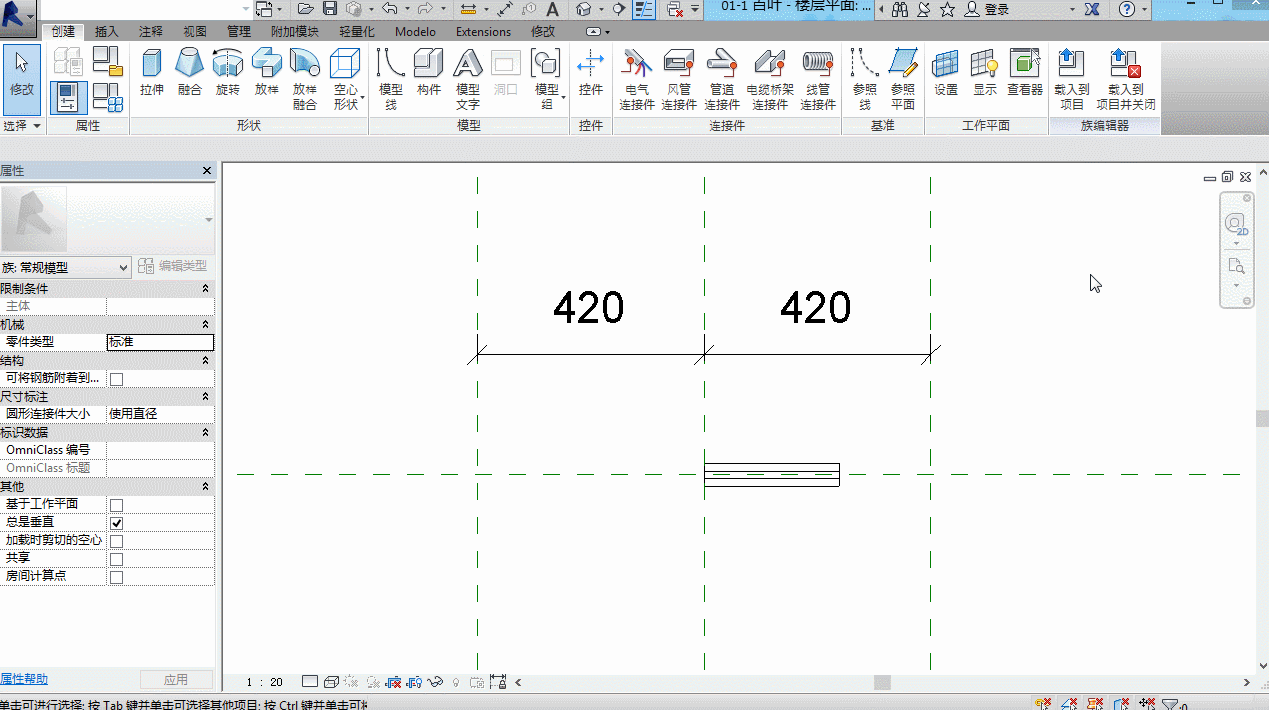This screenshot has height=710, width=1269.
Task: Collapse the 限制条件 section
Action: (x=206, y=289)
